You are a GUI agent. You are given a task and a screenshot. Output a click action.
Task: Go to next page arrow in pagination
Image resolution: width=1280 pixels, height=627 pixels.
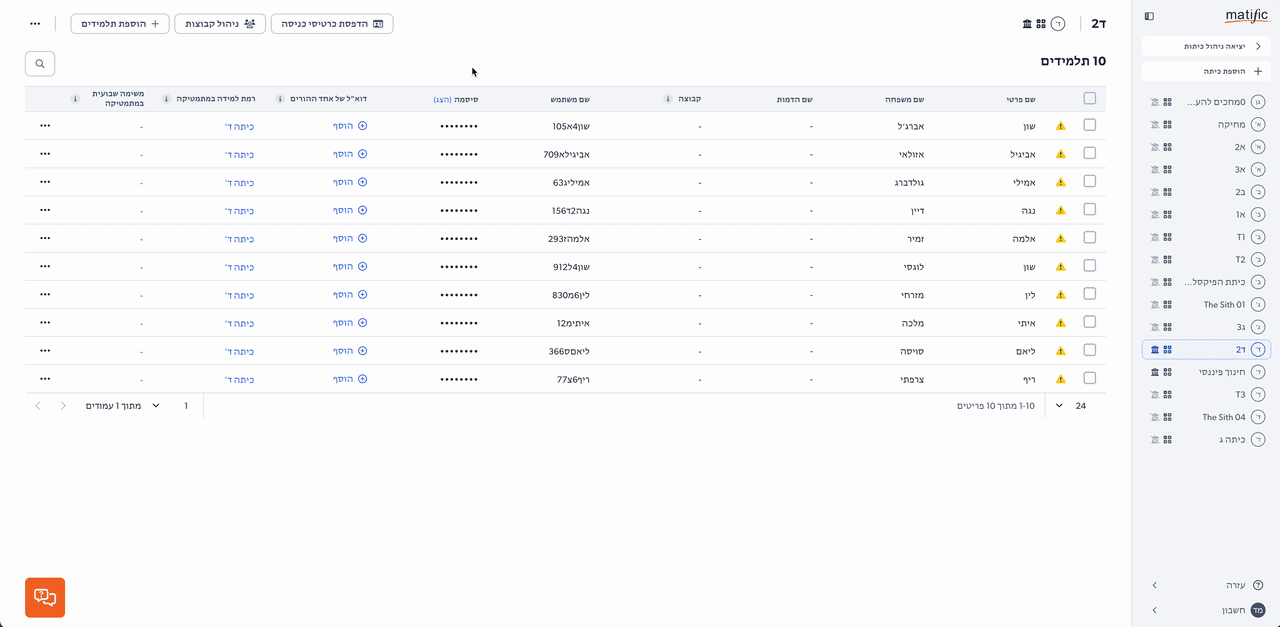pos(38,406)
